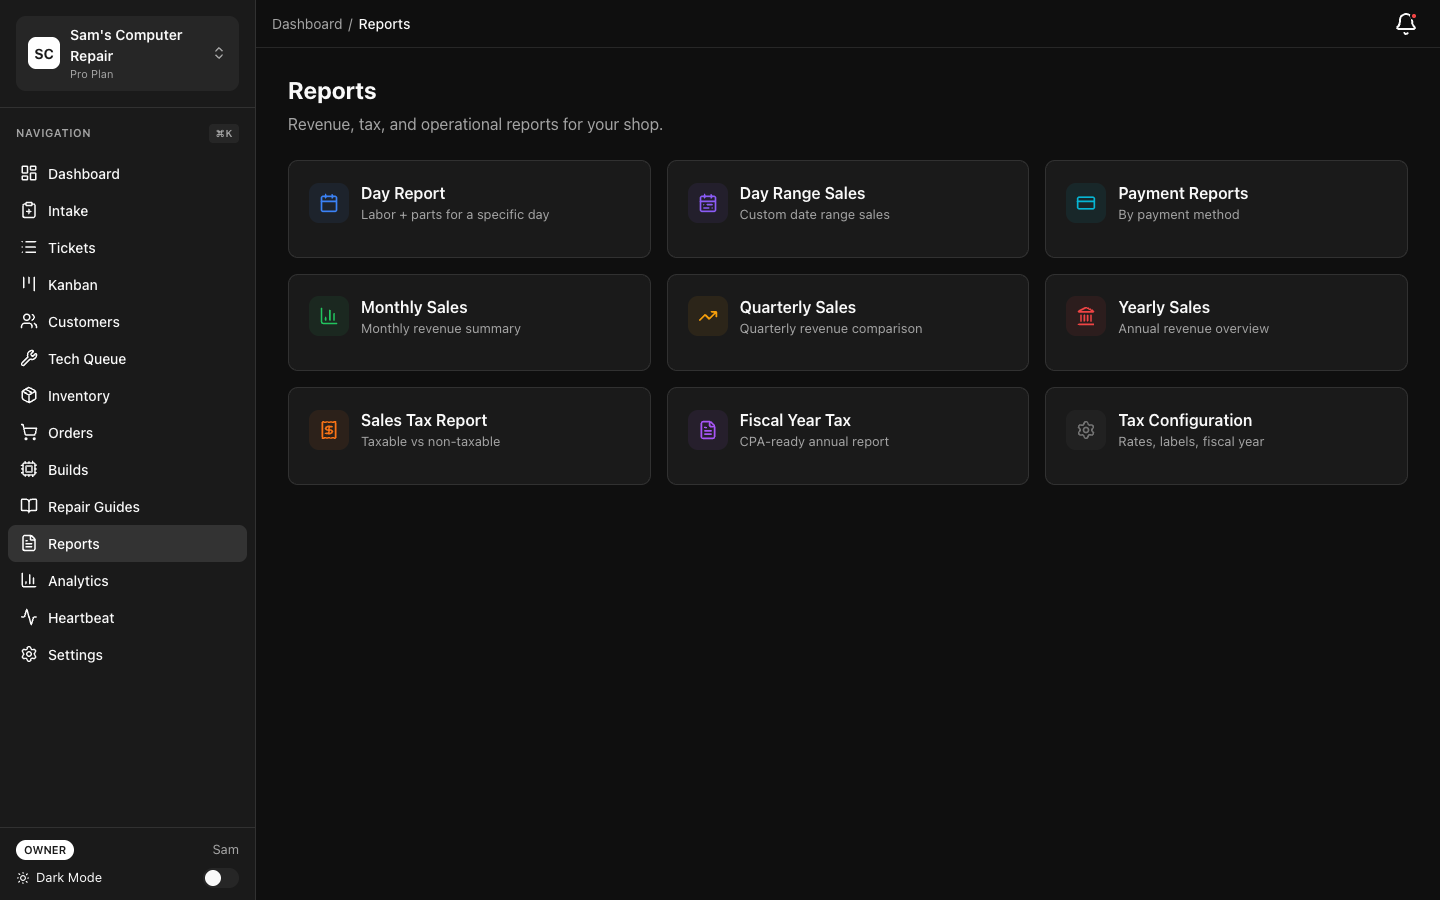This screenshot has width=1440, height=900.
Task: Click the OWNER badge
Action: click(44, 849)
